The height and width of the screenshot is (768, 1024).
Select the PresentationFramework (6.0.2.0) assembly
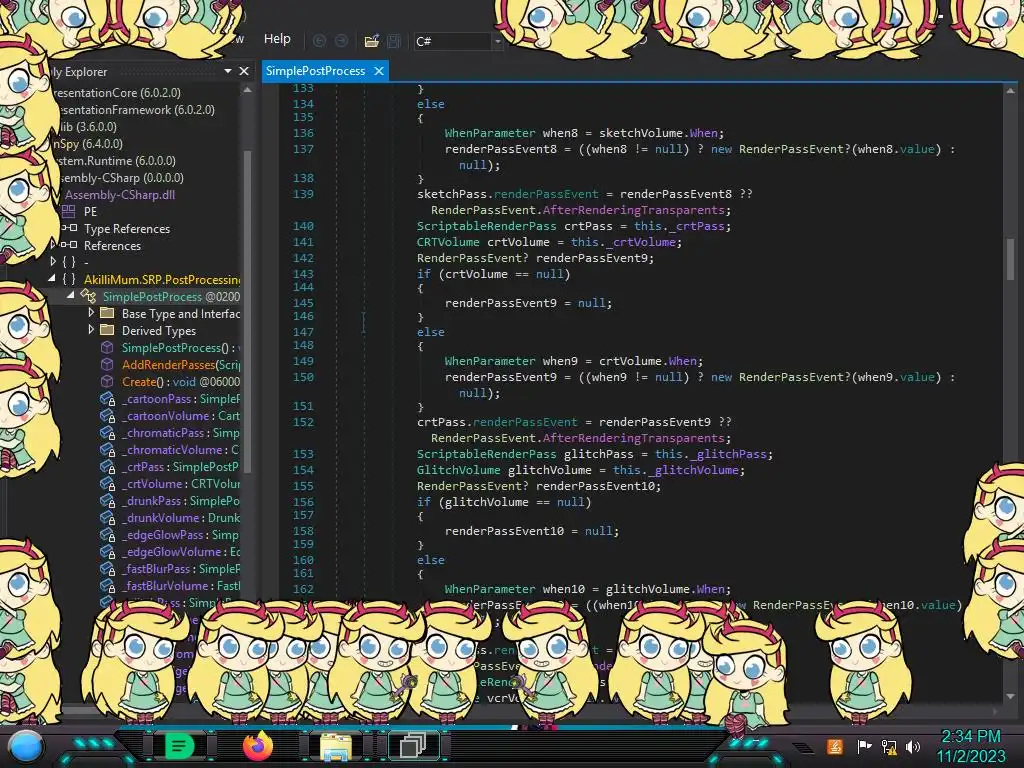(135, 110)
